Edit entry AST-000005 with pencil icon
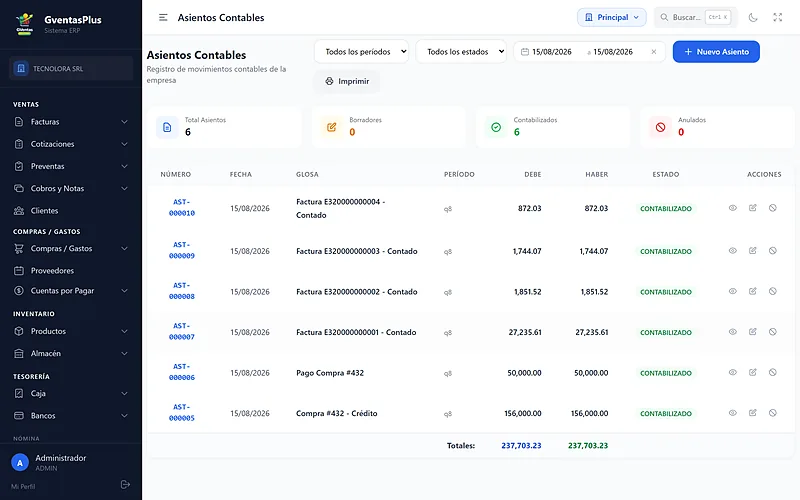800x500 pixels. click(753, 413)
